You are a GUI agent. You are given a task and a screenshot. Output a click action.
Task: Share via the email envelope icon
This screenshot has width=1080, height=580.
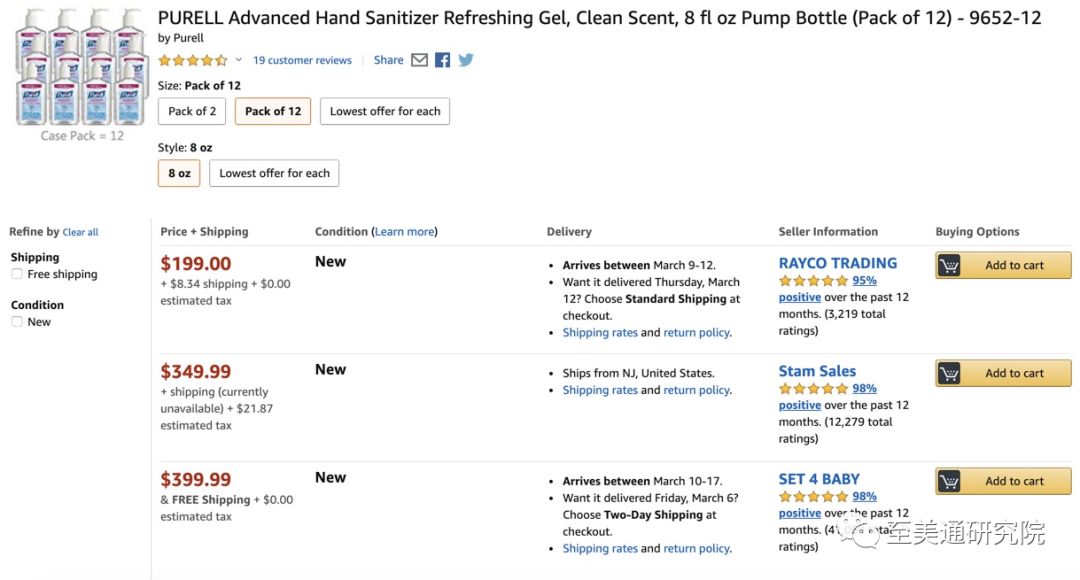tap(419, 60)
